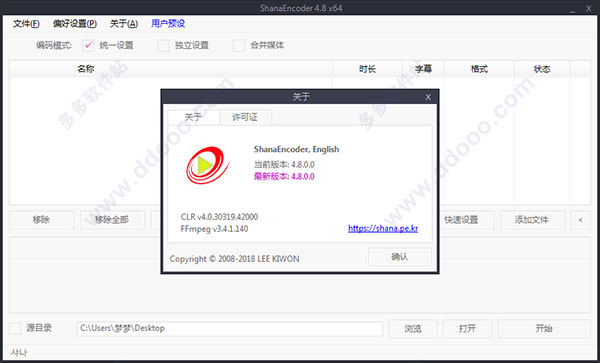Close the 关于 dialog with X
The height and width of the screenshot is (363, 600).
tap(428, 97)
